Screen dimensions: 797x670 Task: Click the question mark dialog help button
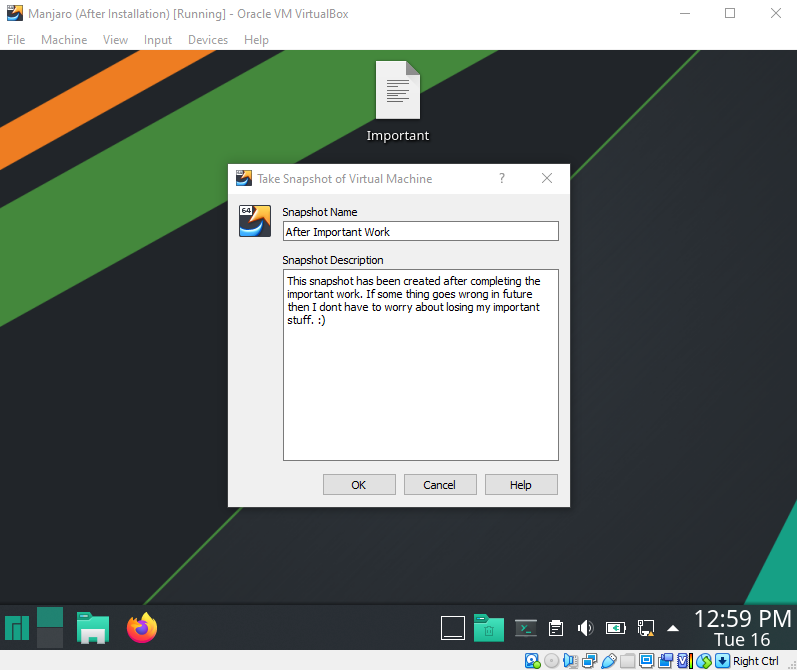coord(502,178)
